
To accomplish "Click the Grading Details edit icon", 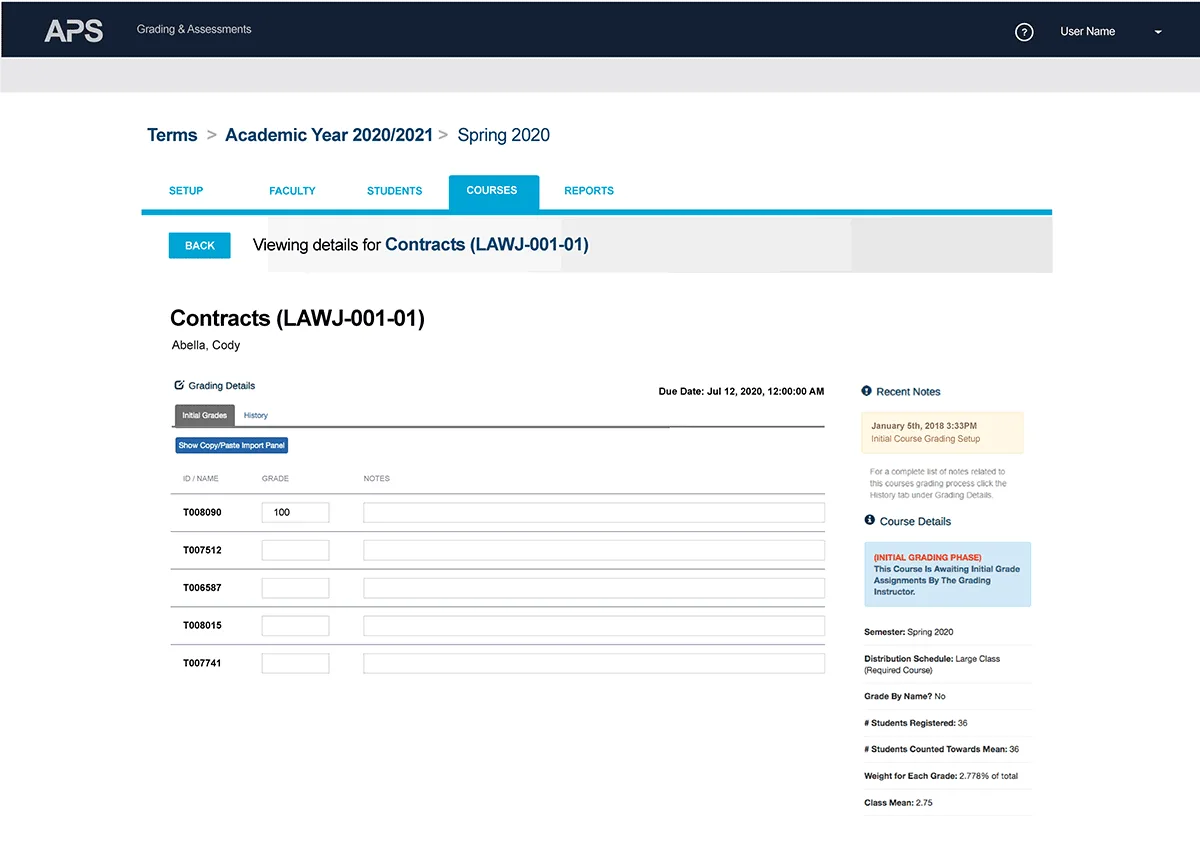I will click(x=179, y=385).
